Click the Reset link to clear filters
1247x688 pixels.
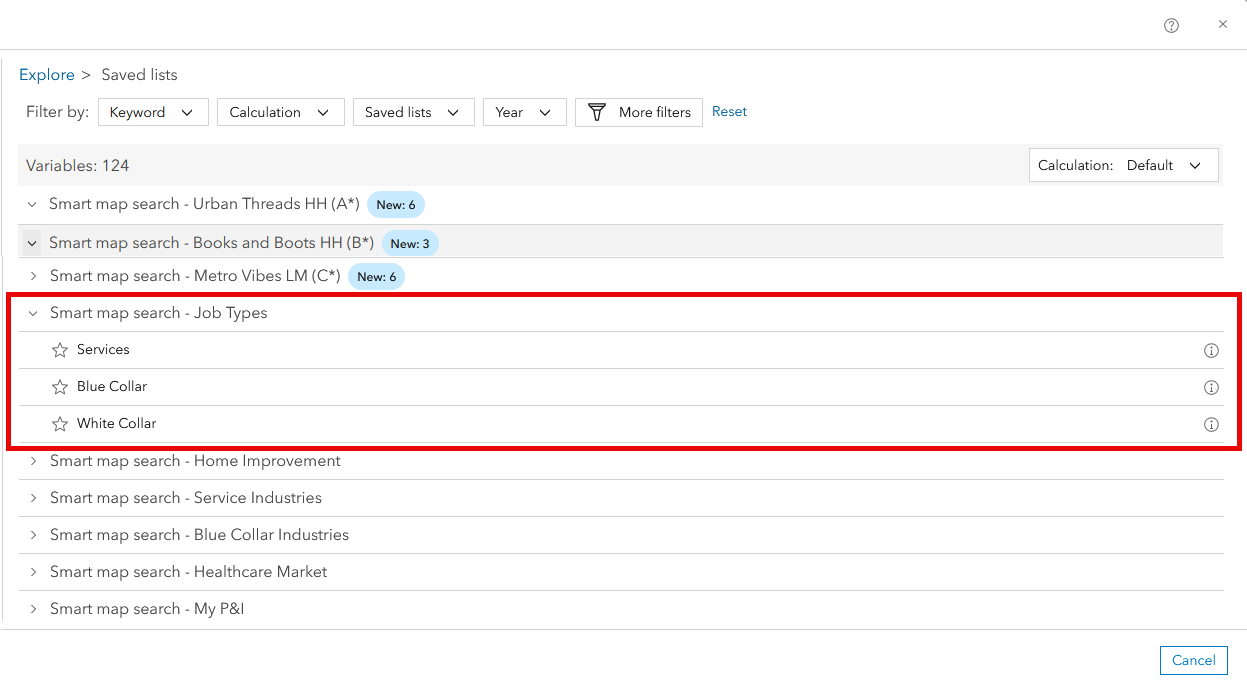[x=729, y=112]
